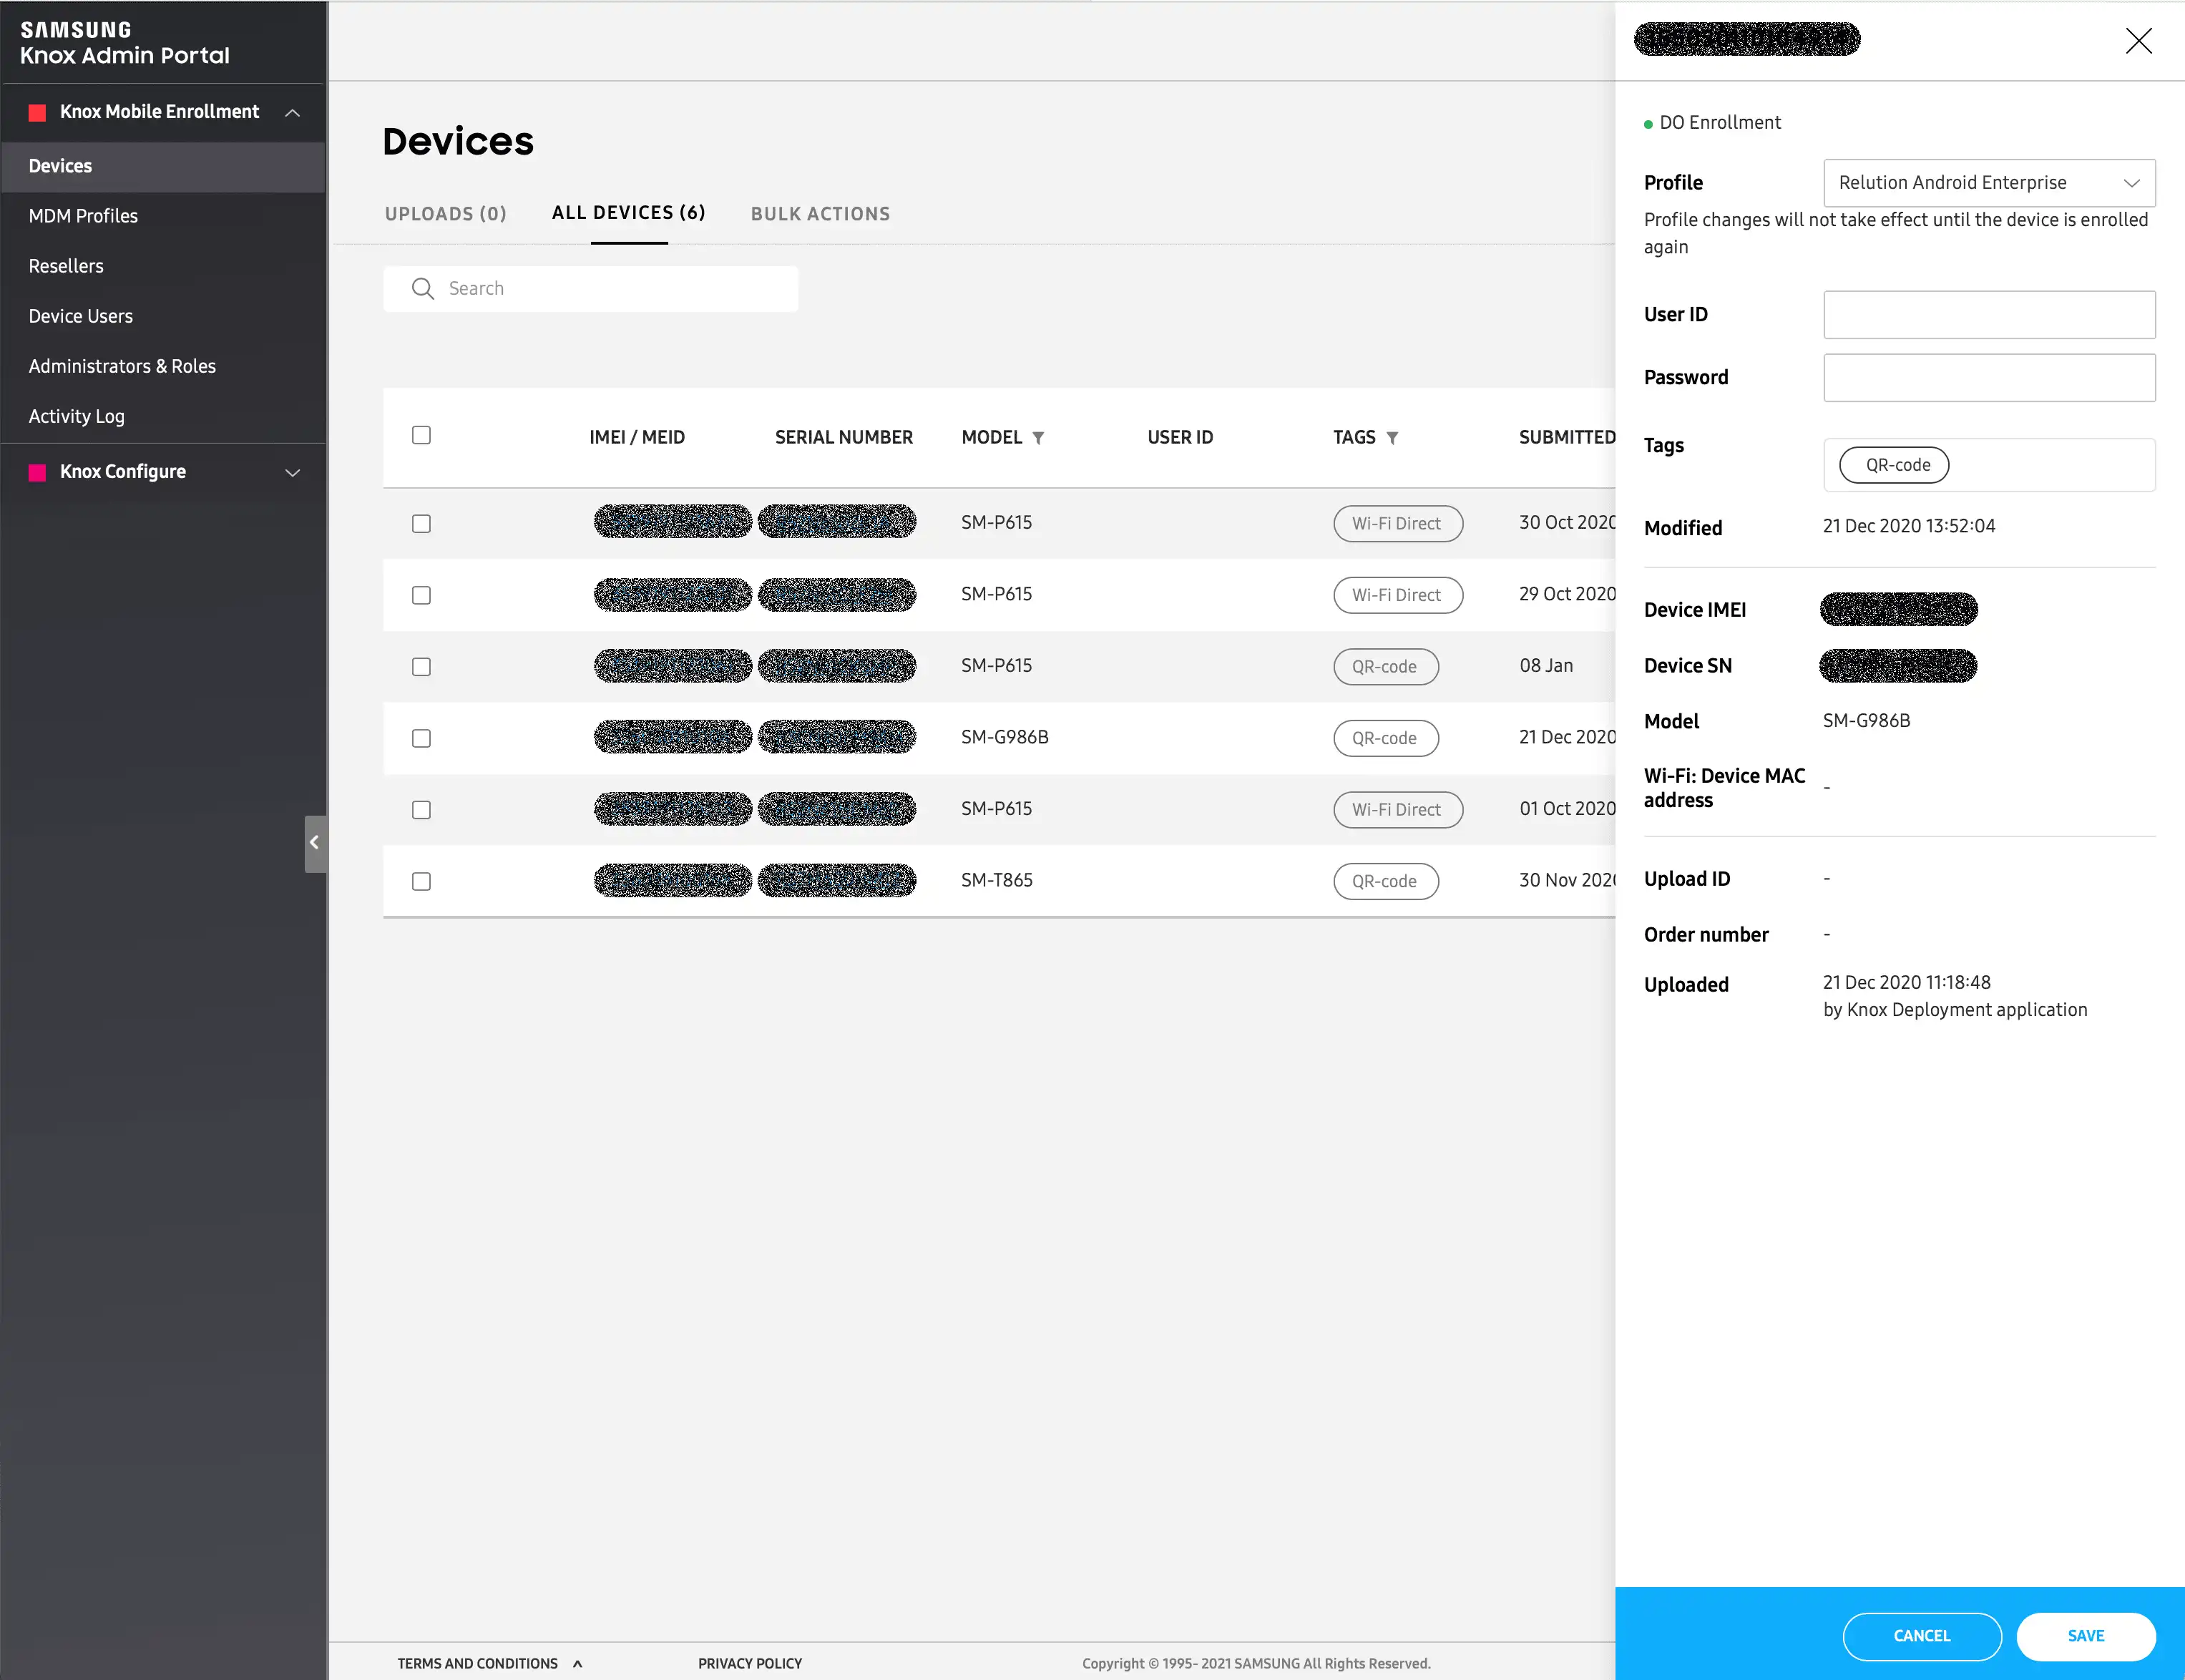The height and width of the screenshot is (1680, 2185).
Task: Click the Model column filter icon
Action: tap(1038, 438)
